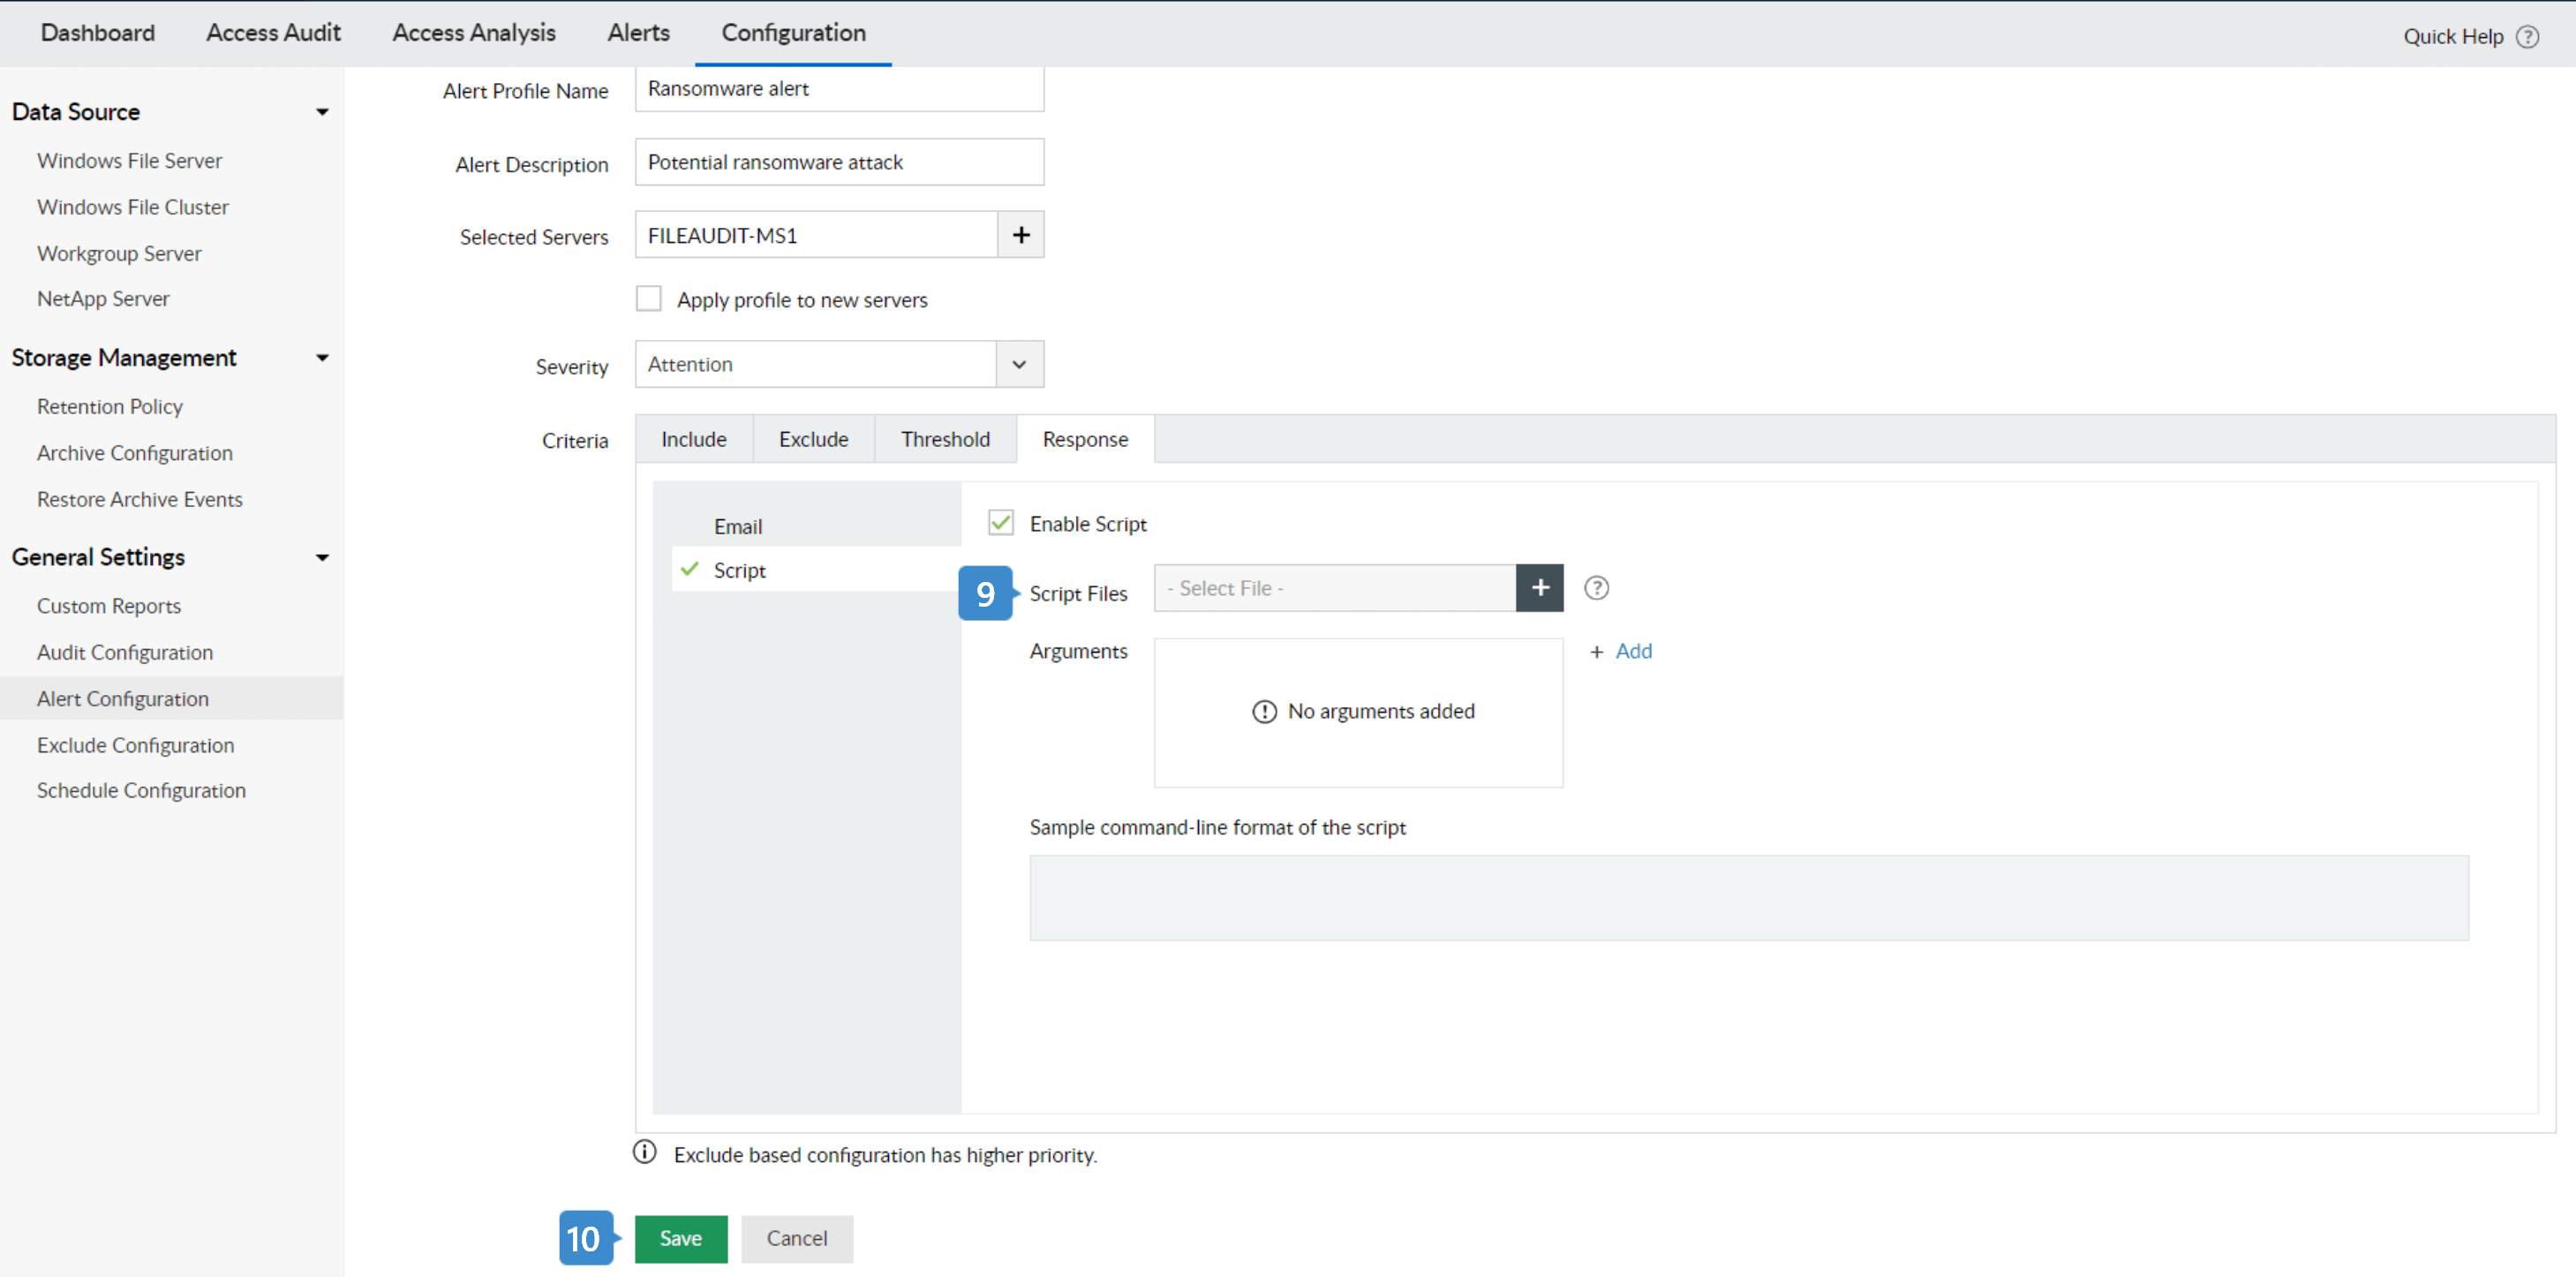Open Schedule Configuration in sidebar
Viewport: 2576px width, 1277px height.
tap(141, 790)
